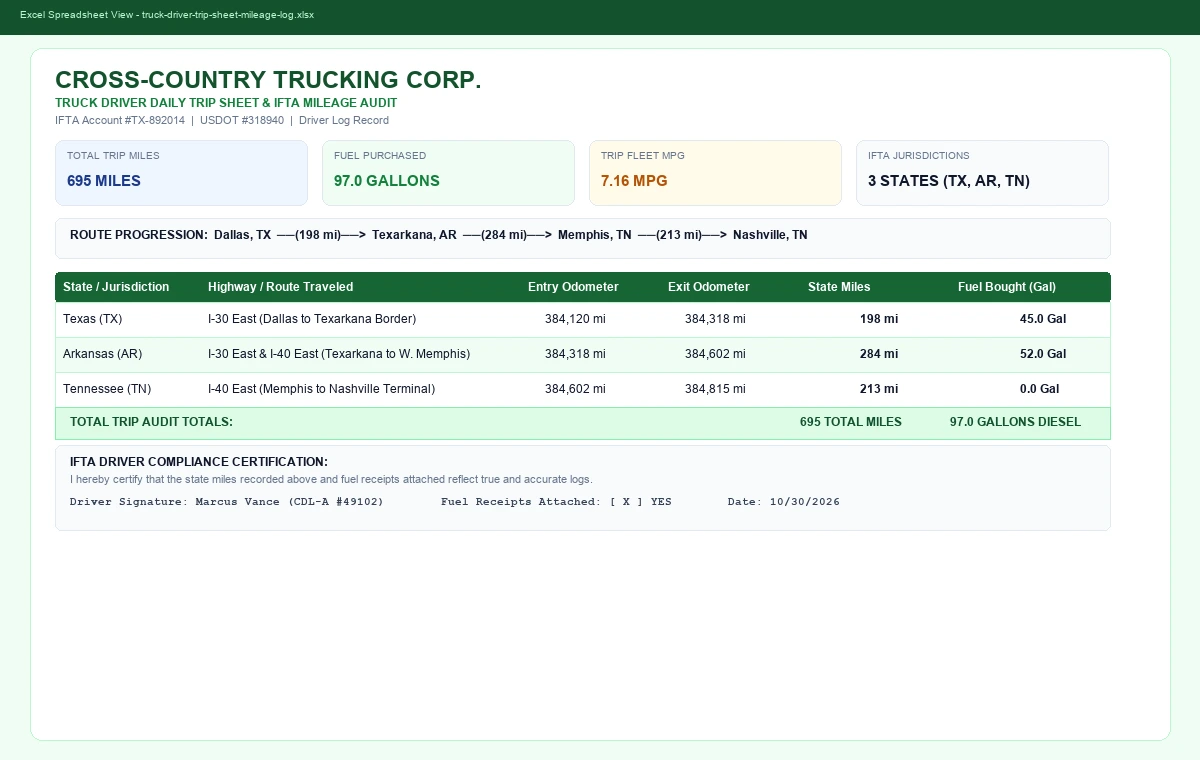This screenshot has width=1200, height=760.
Task: Select the 'I hereby certify' statement text
Action: (x=331, y=479)
